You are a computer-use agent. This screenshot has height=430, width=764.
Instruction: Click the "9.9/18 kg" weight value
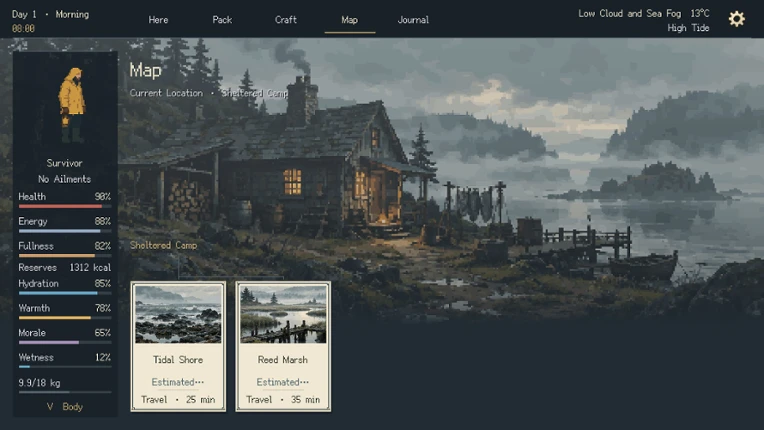39,383
